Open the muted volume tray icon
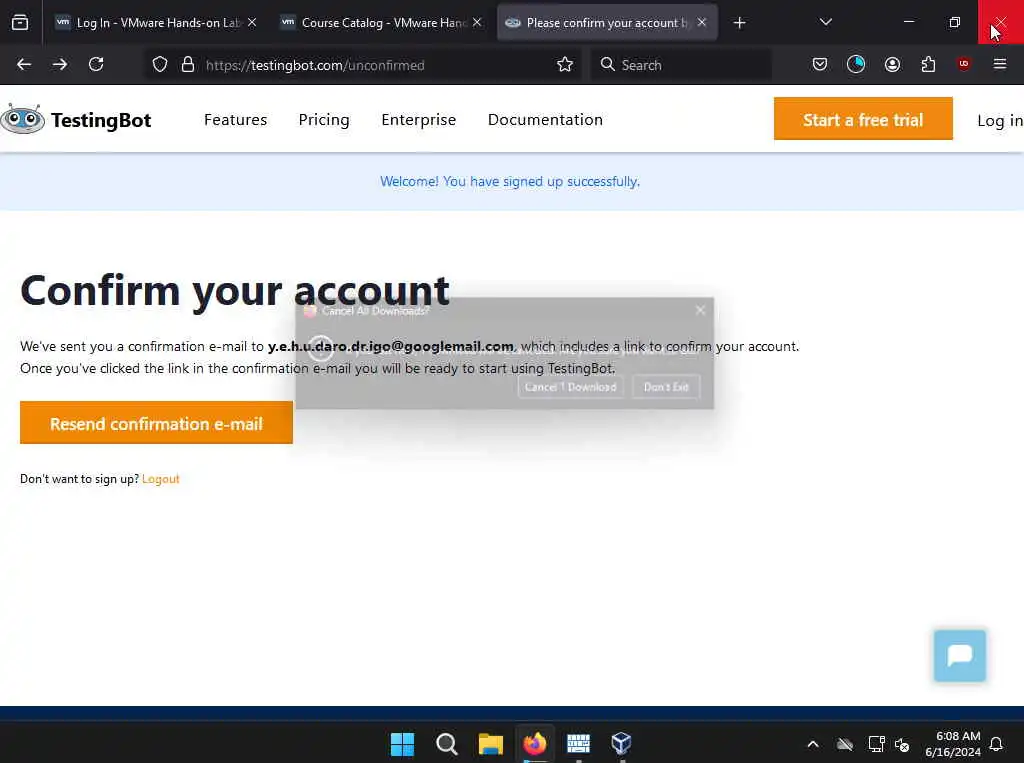Viewport: 1024px width, 763px height. pos(902,745)
